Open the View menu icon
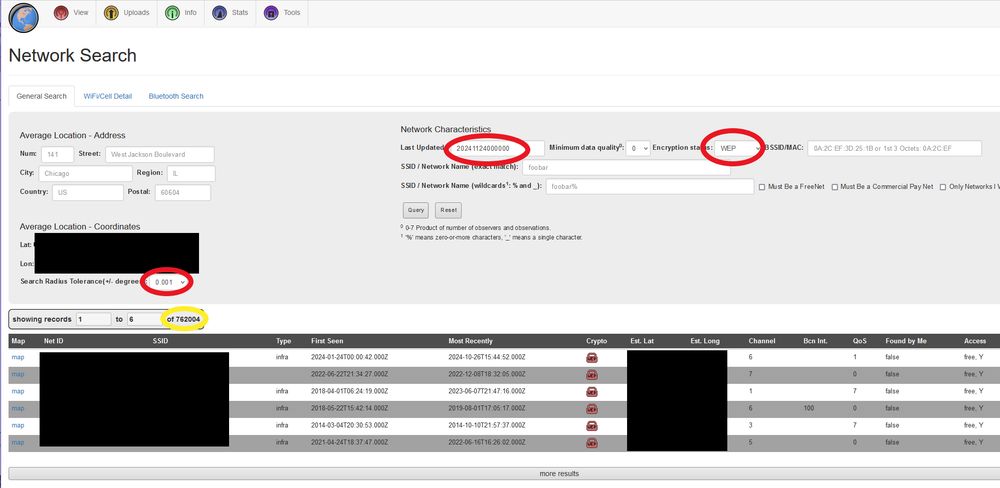Viewport: 1000px width, 488px height. pos(61,13)
